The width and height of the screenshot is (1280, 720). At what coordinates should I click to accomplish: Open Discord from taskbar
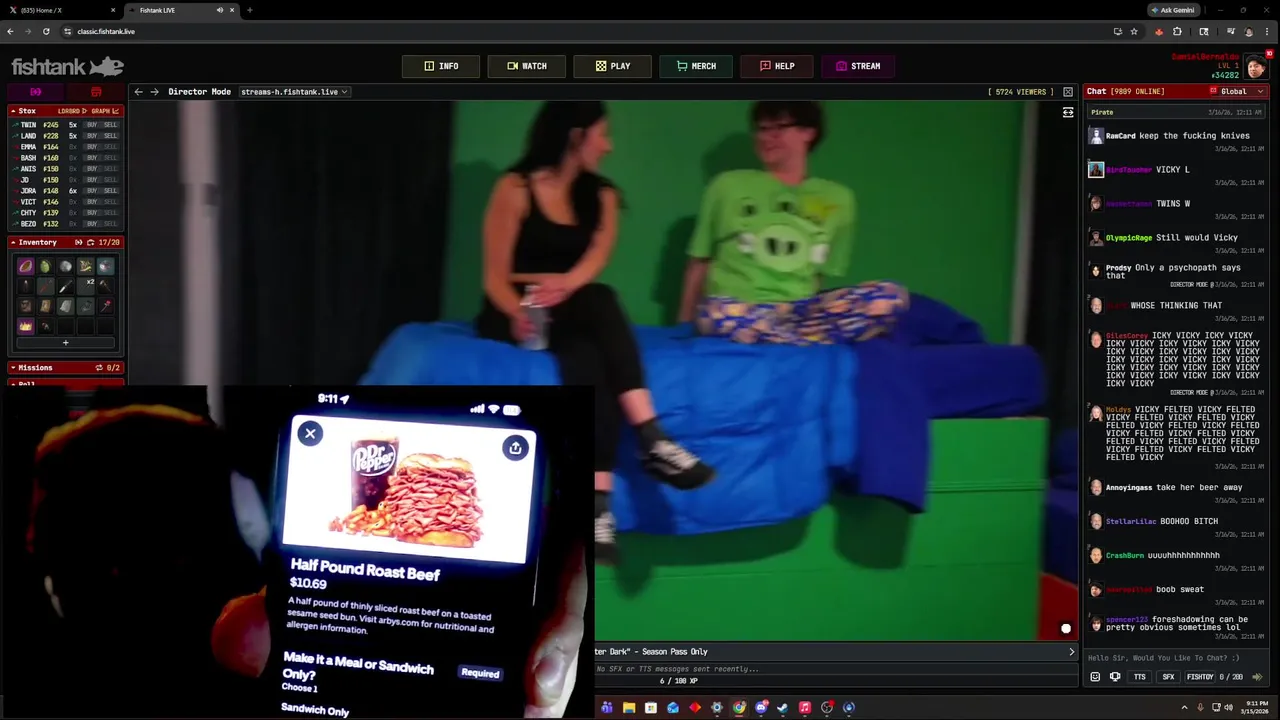761,708
